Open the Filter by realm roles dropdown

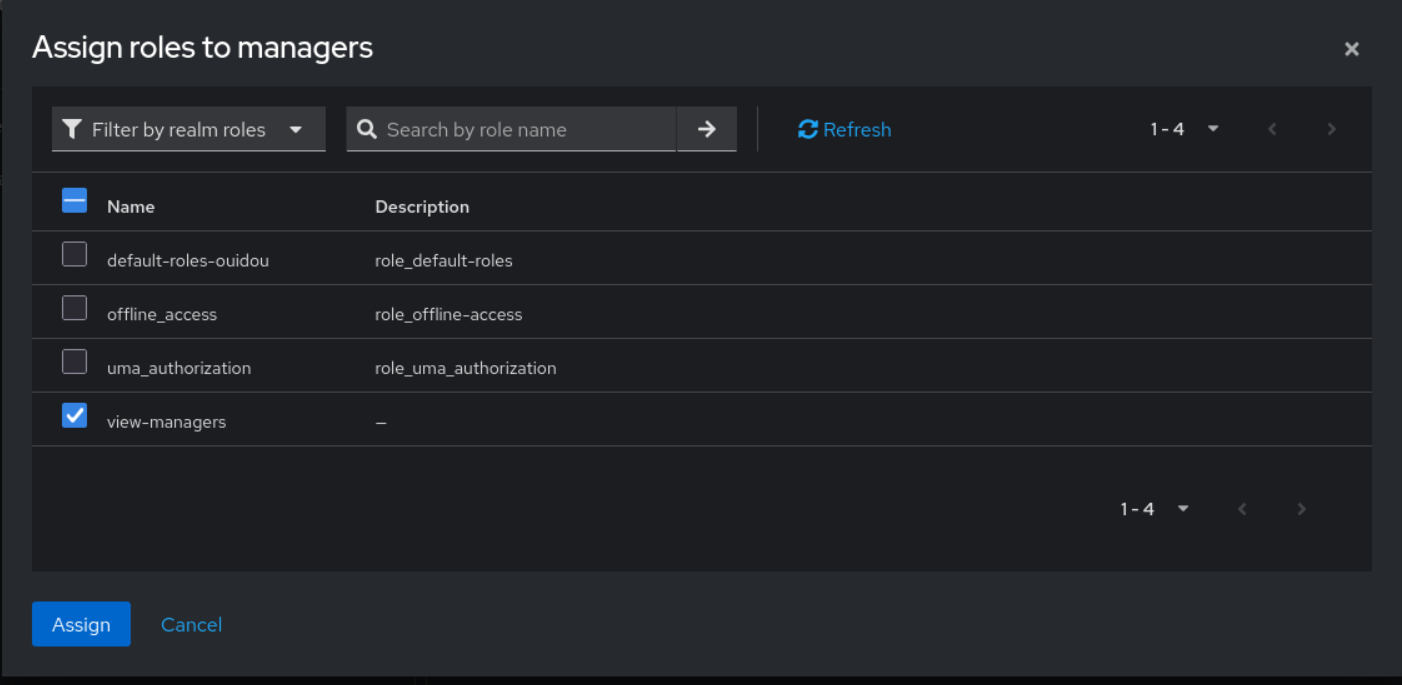[x=188, y=129]
